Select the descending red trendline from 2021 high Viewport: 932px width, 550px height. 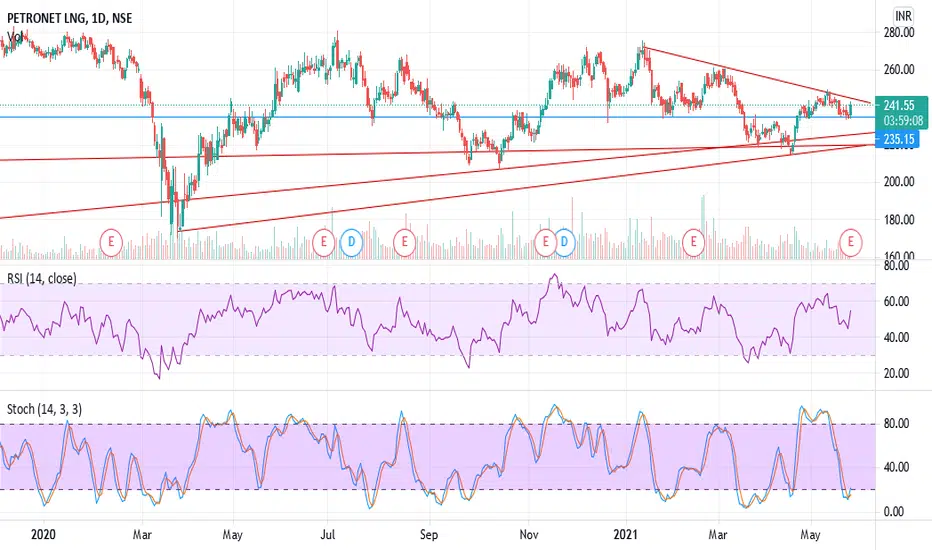click(x=755, y=75)
